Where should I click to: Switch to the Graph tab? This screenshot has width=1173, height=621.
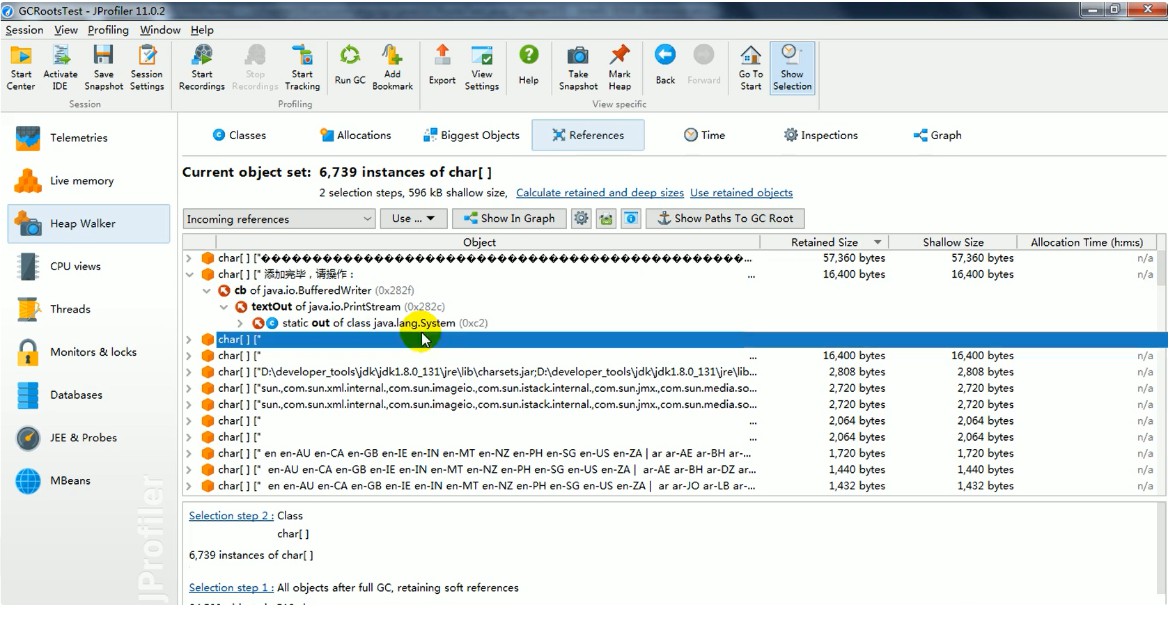[x=937, y=135]
